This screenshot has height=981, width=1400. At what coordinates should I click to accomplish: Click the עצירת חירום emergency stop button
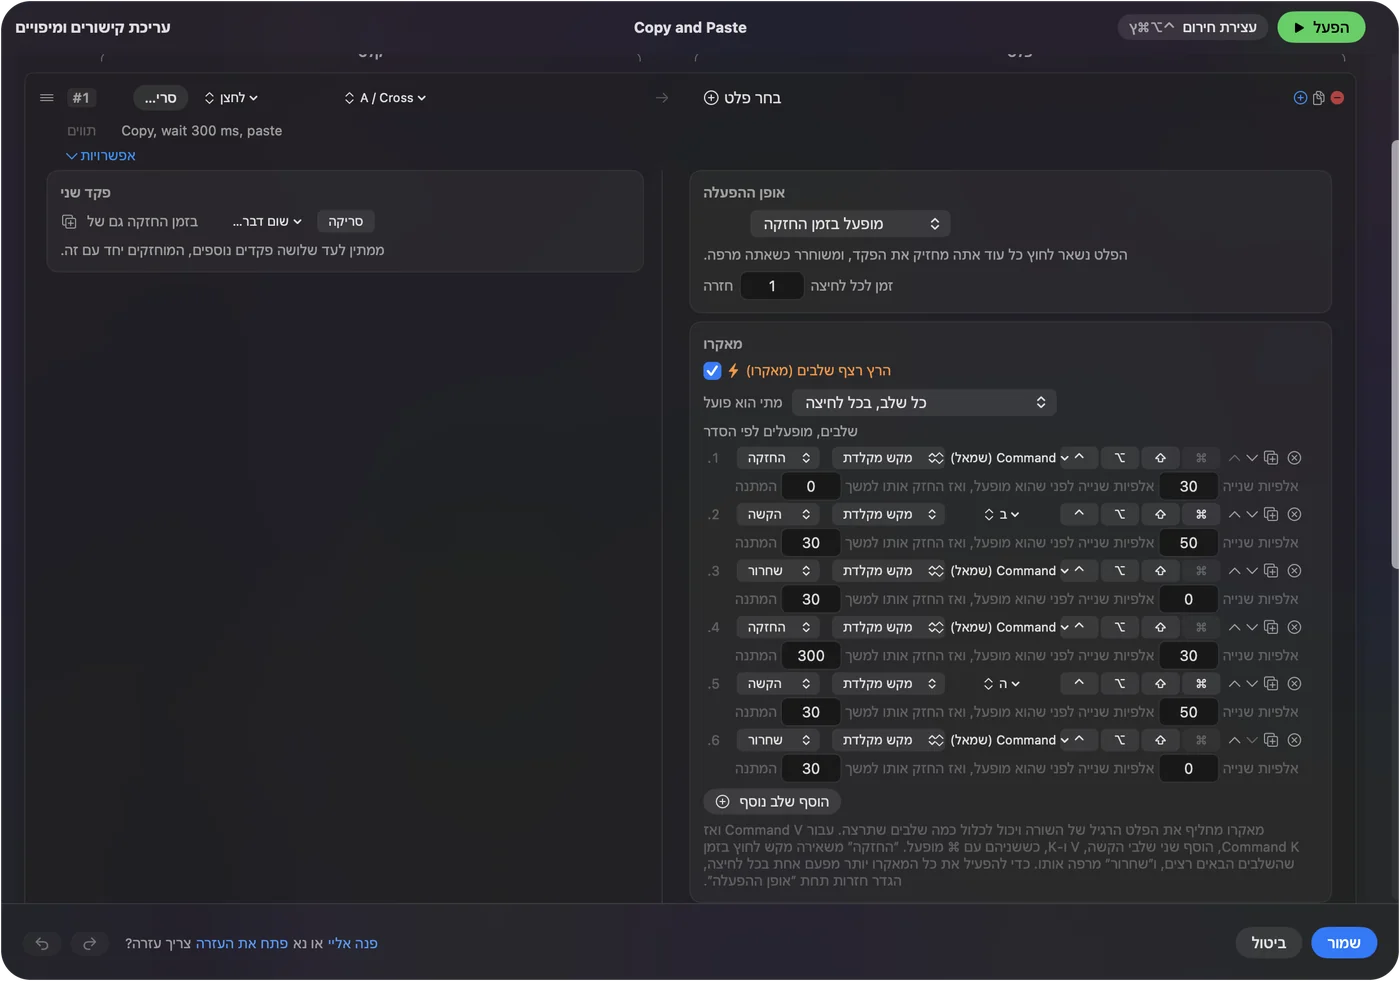(1192, 28)
